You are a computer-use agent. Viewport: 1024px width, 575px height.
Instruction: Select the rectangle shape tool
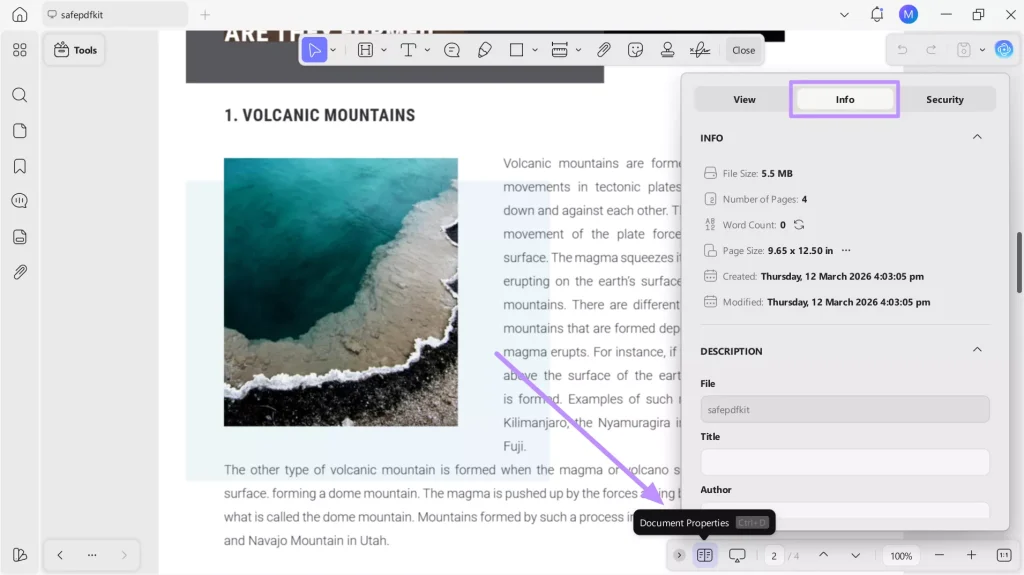coord(516,50)
